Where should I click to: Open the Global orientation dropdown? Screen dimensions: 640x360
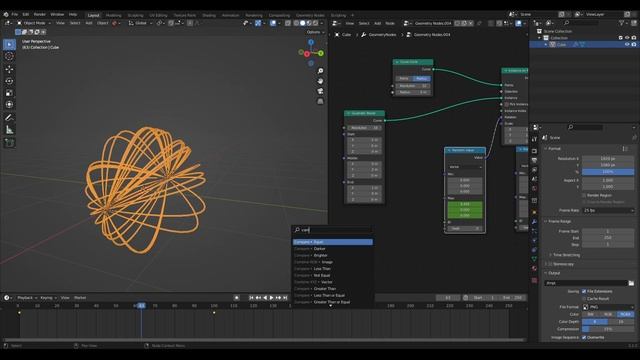coord(139,23)
